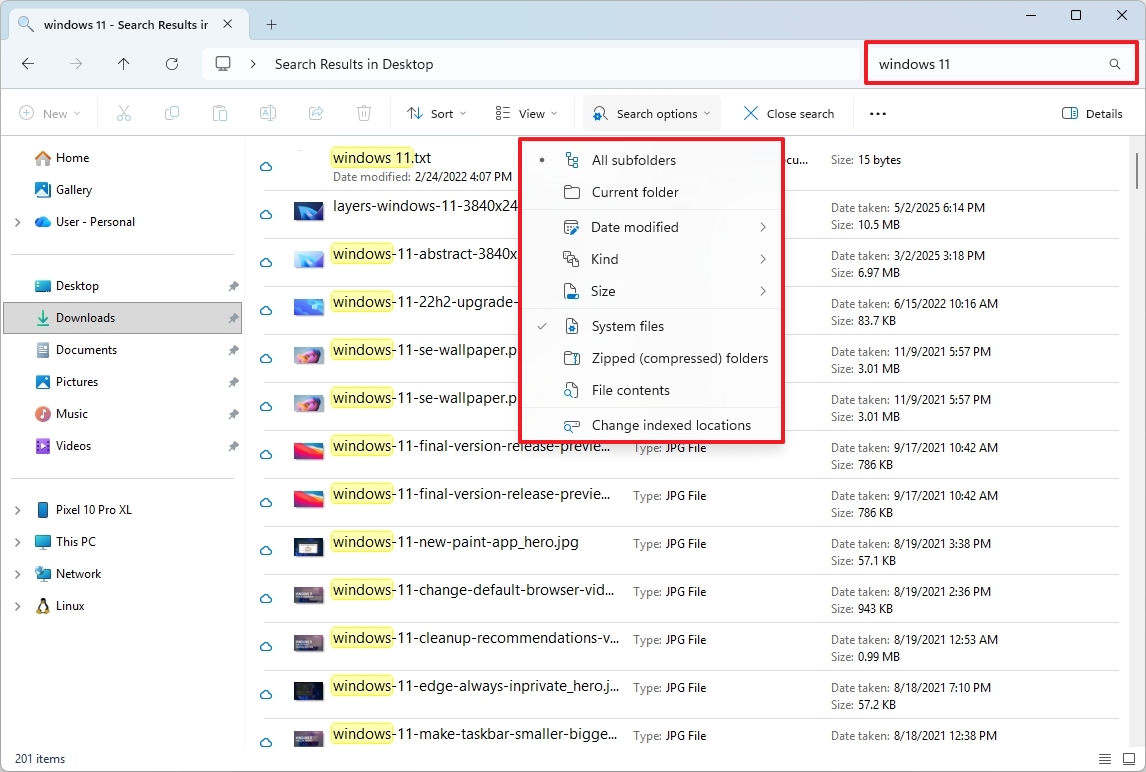The width and height of the screenshot is (1146, 772).
Task: Select the Paste icon
Action: coord(219,113)
